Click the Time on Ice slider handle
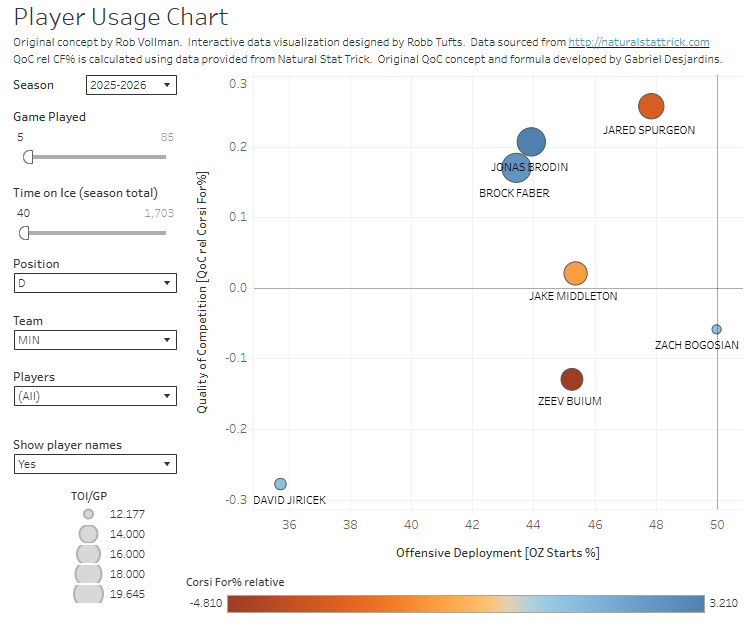This screenshot has height=626, width=752. 25,233
